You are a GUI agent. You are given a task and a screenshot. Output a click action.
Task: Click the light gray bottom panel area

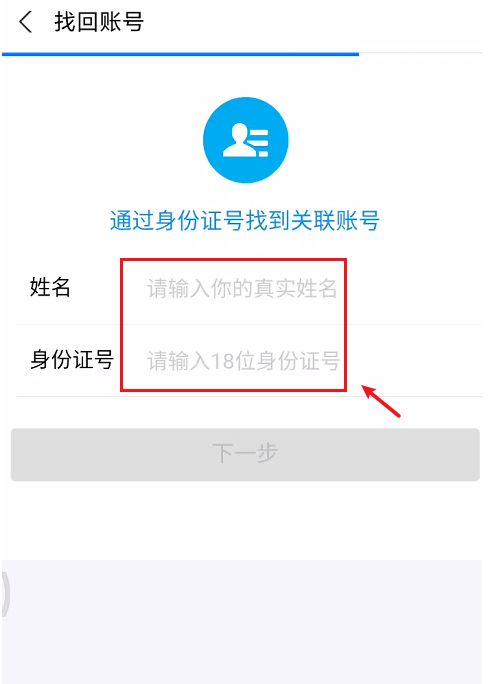[x=244, y=622]
